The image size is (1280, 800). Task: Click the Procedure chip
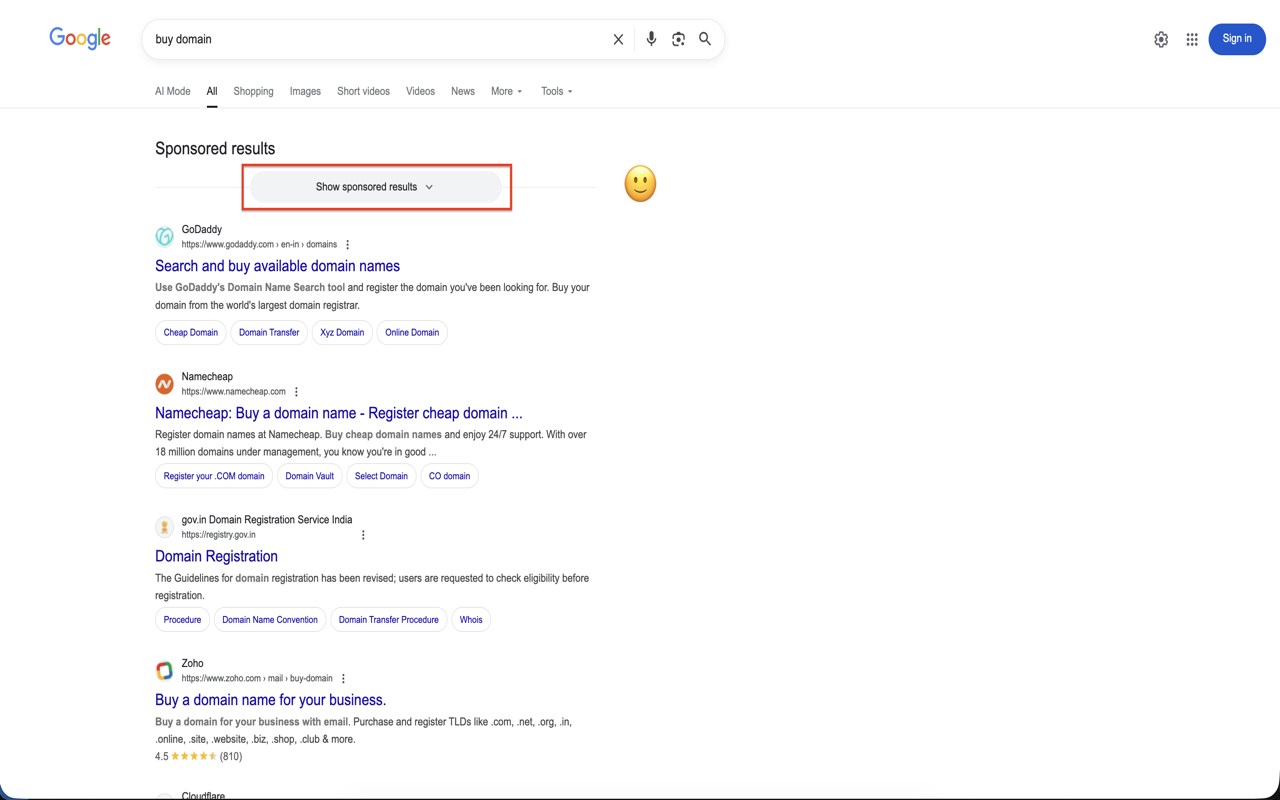point(182,620)
